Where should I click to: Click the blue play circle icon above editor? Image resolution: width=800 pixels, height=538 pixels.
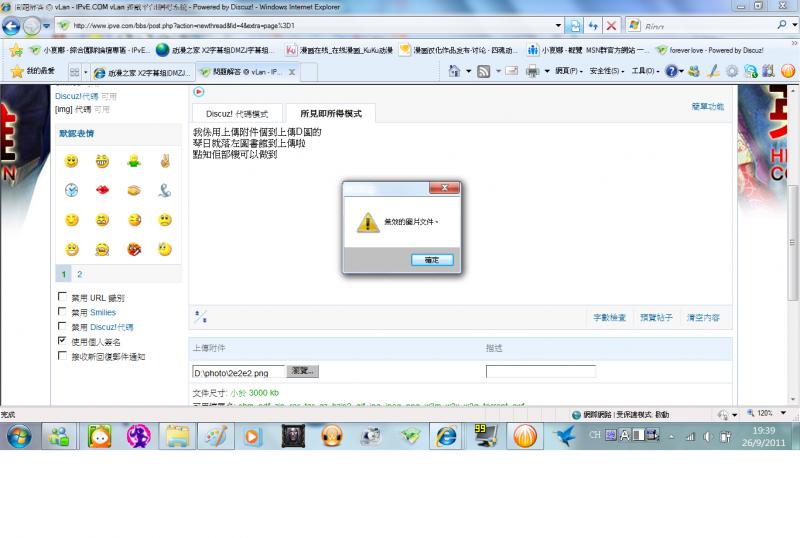click(x=198, y=92)
